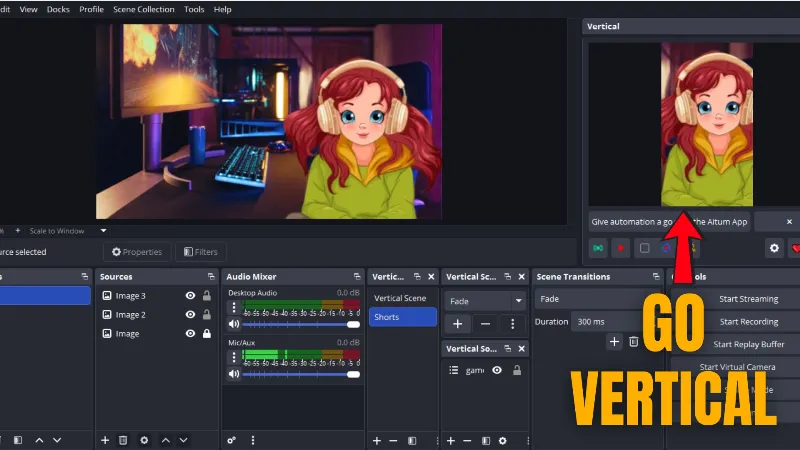Expand Scale to Window dropdown
The width and height of the screenshot is (800, 450).
pos(102,231)
